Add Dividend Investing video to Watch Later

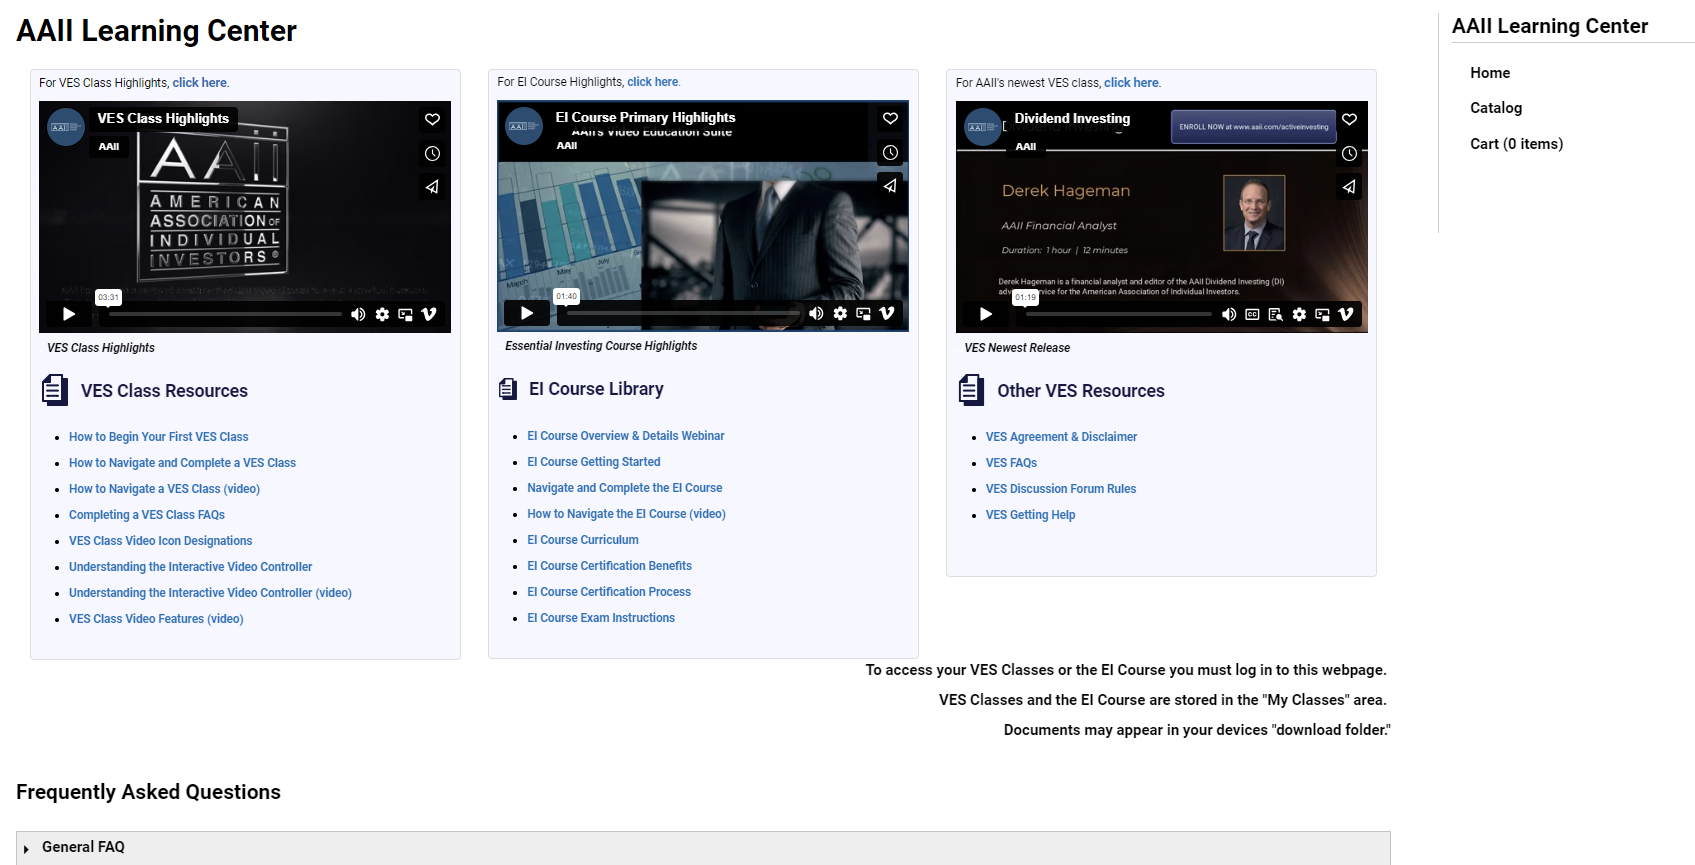1349,153
